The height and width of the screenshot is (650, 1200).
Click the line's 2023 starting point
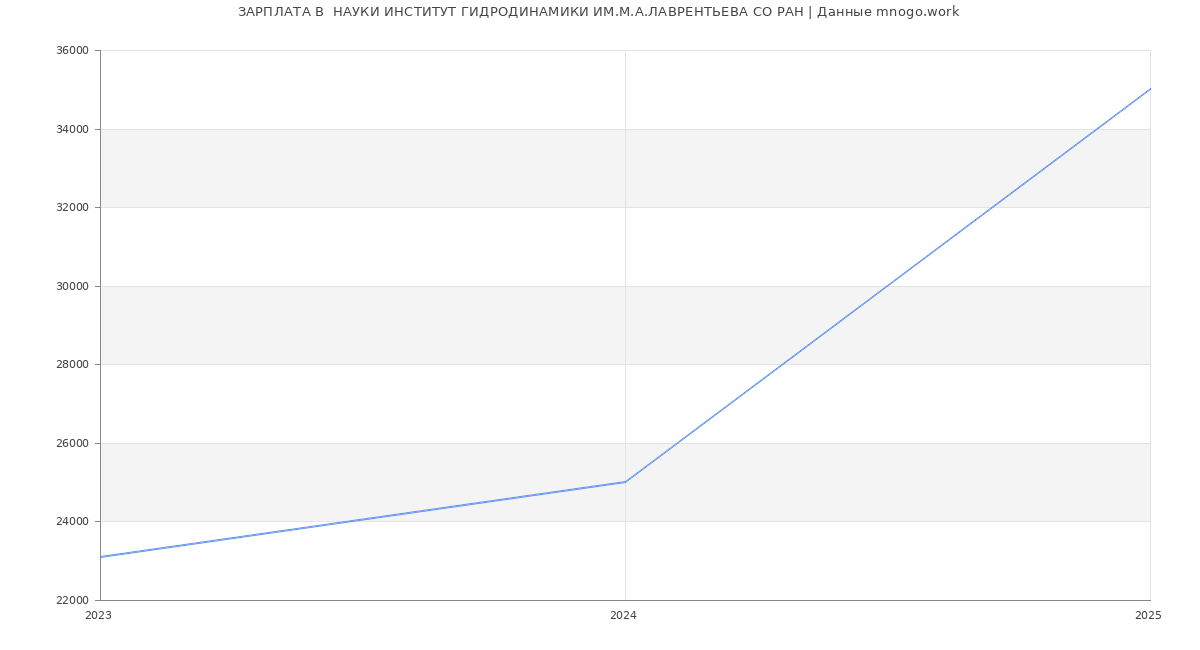(x=100, y=557)
